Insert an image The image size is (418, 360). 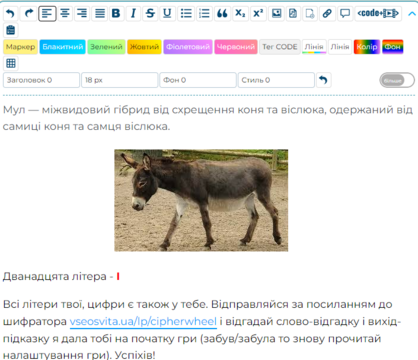[276, 14]
